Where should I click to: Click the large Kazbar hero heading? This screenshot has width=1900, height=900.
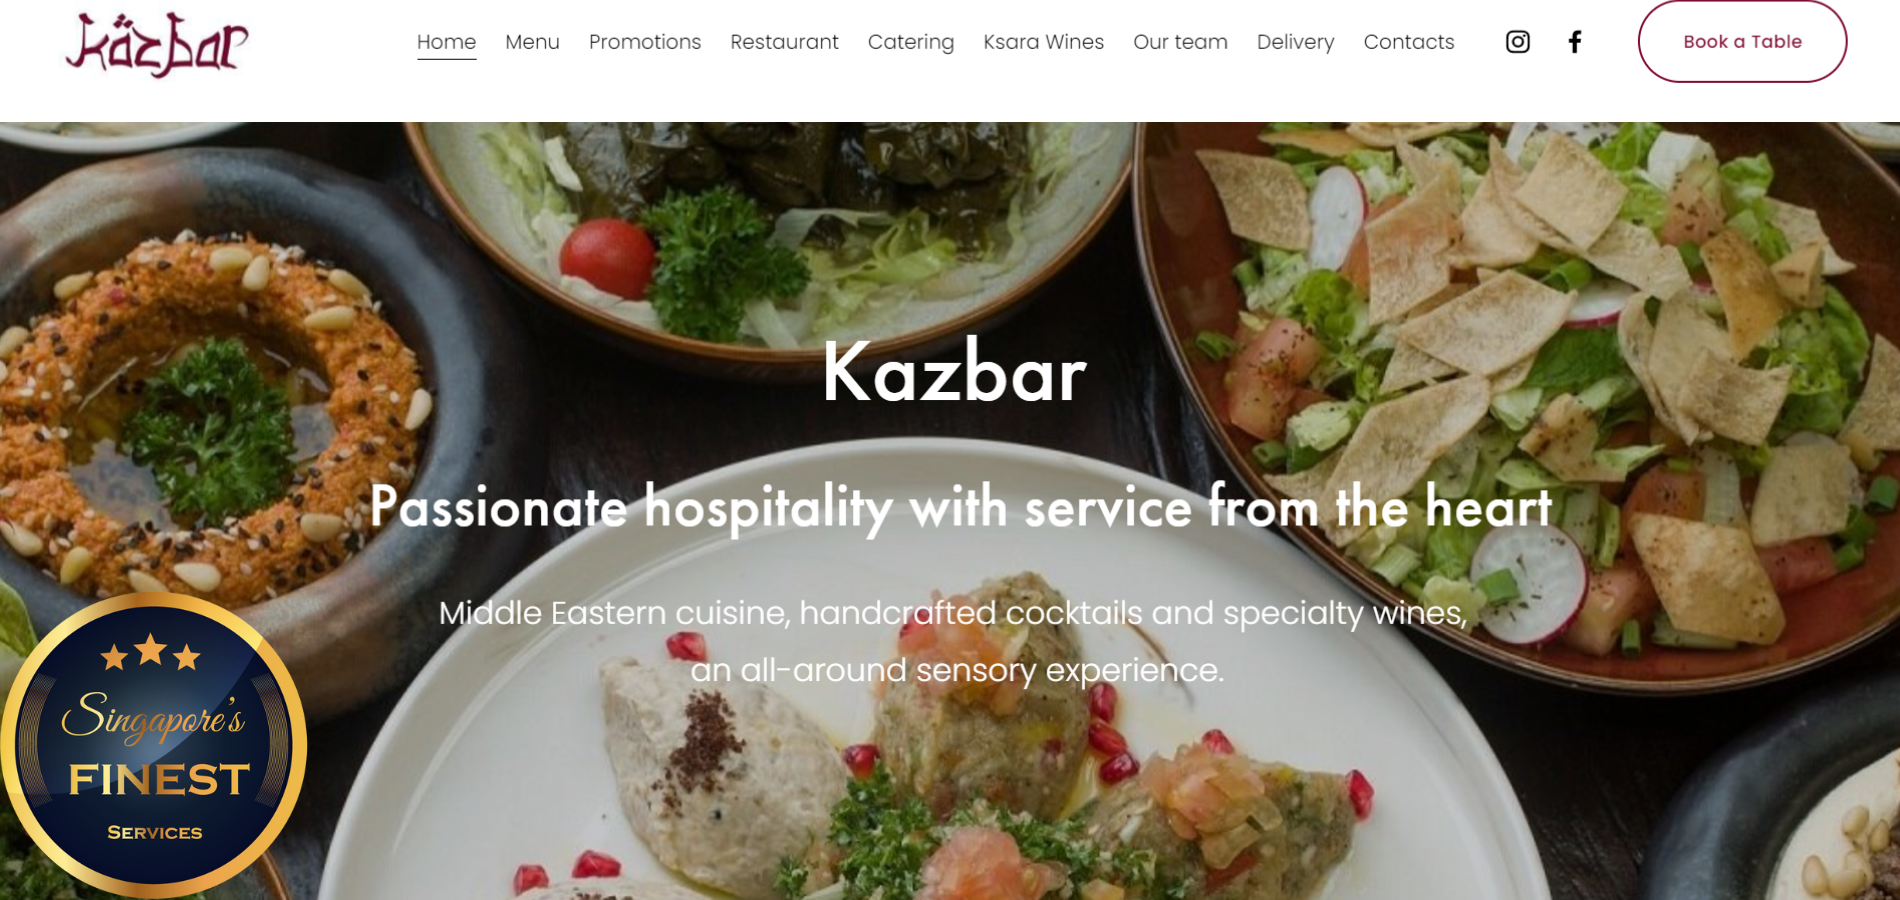tap(954, 372)
